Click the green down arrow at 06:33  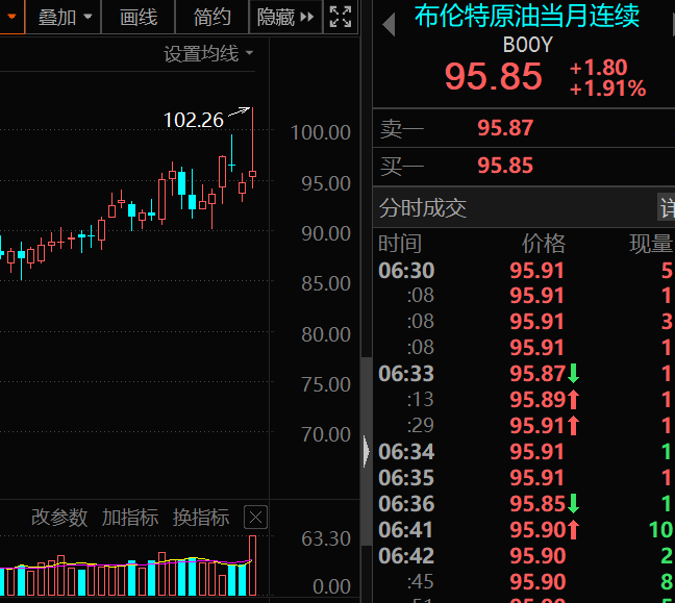pos(574,374)
